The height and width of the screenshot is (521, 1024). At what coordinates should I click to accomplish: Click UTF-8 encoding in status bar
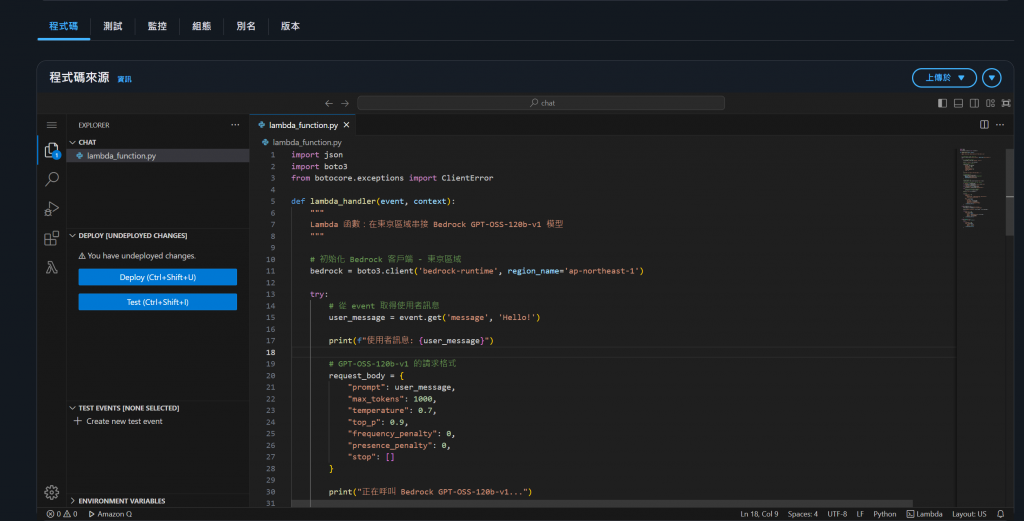point(837,514)
